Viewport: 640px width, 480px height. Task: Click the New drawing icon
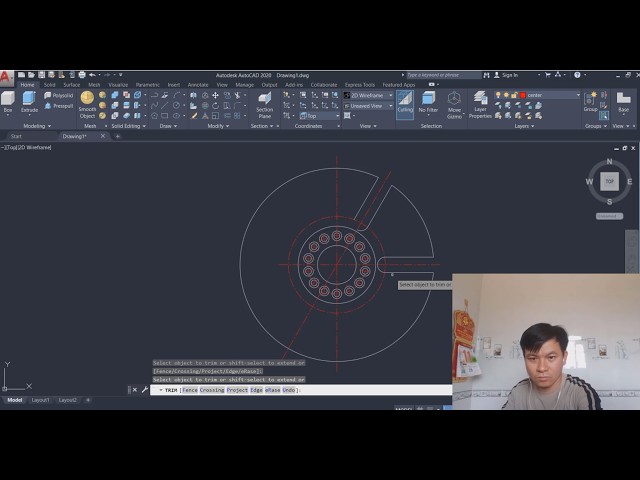pos(21,75)
